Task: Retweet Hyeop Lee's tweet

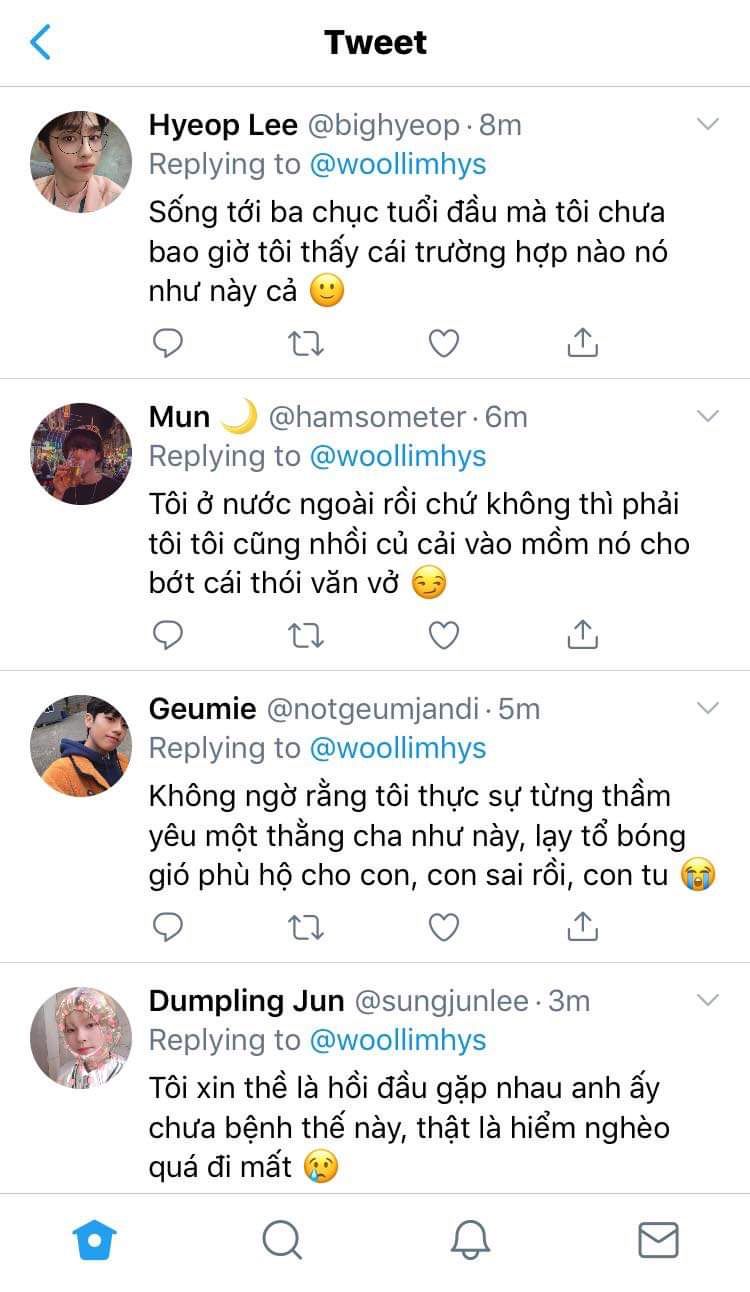Action: [305, 343]
